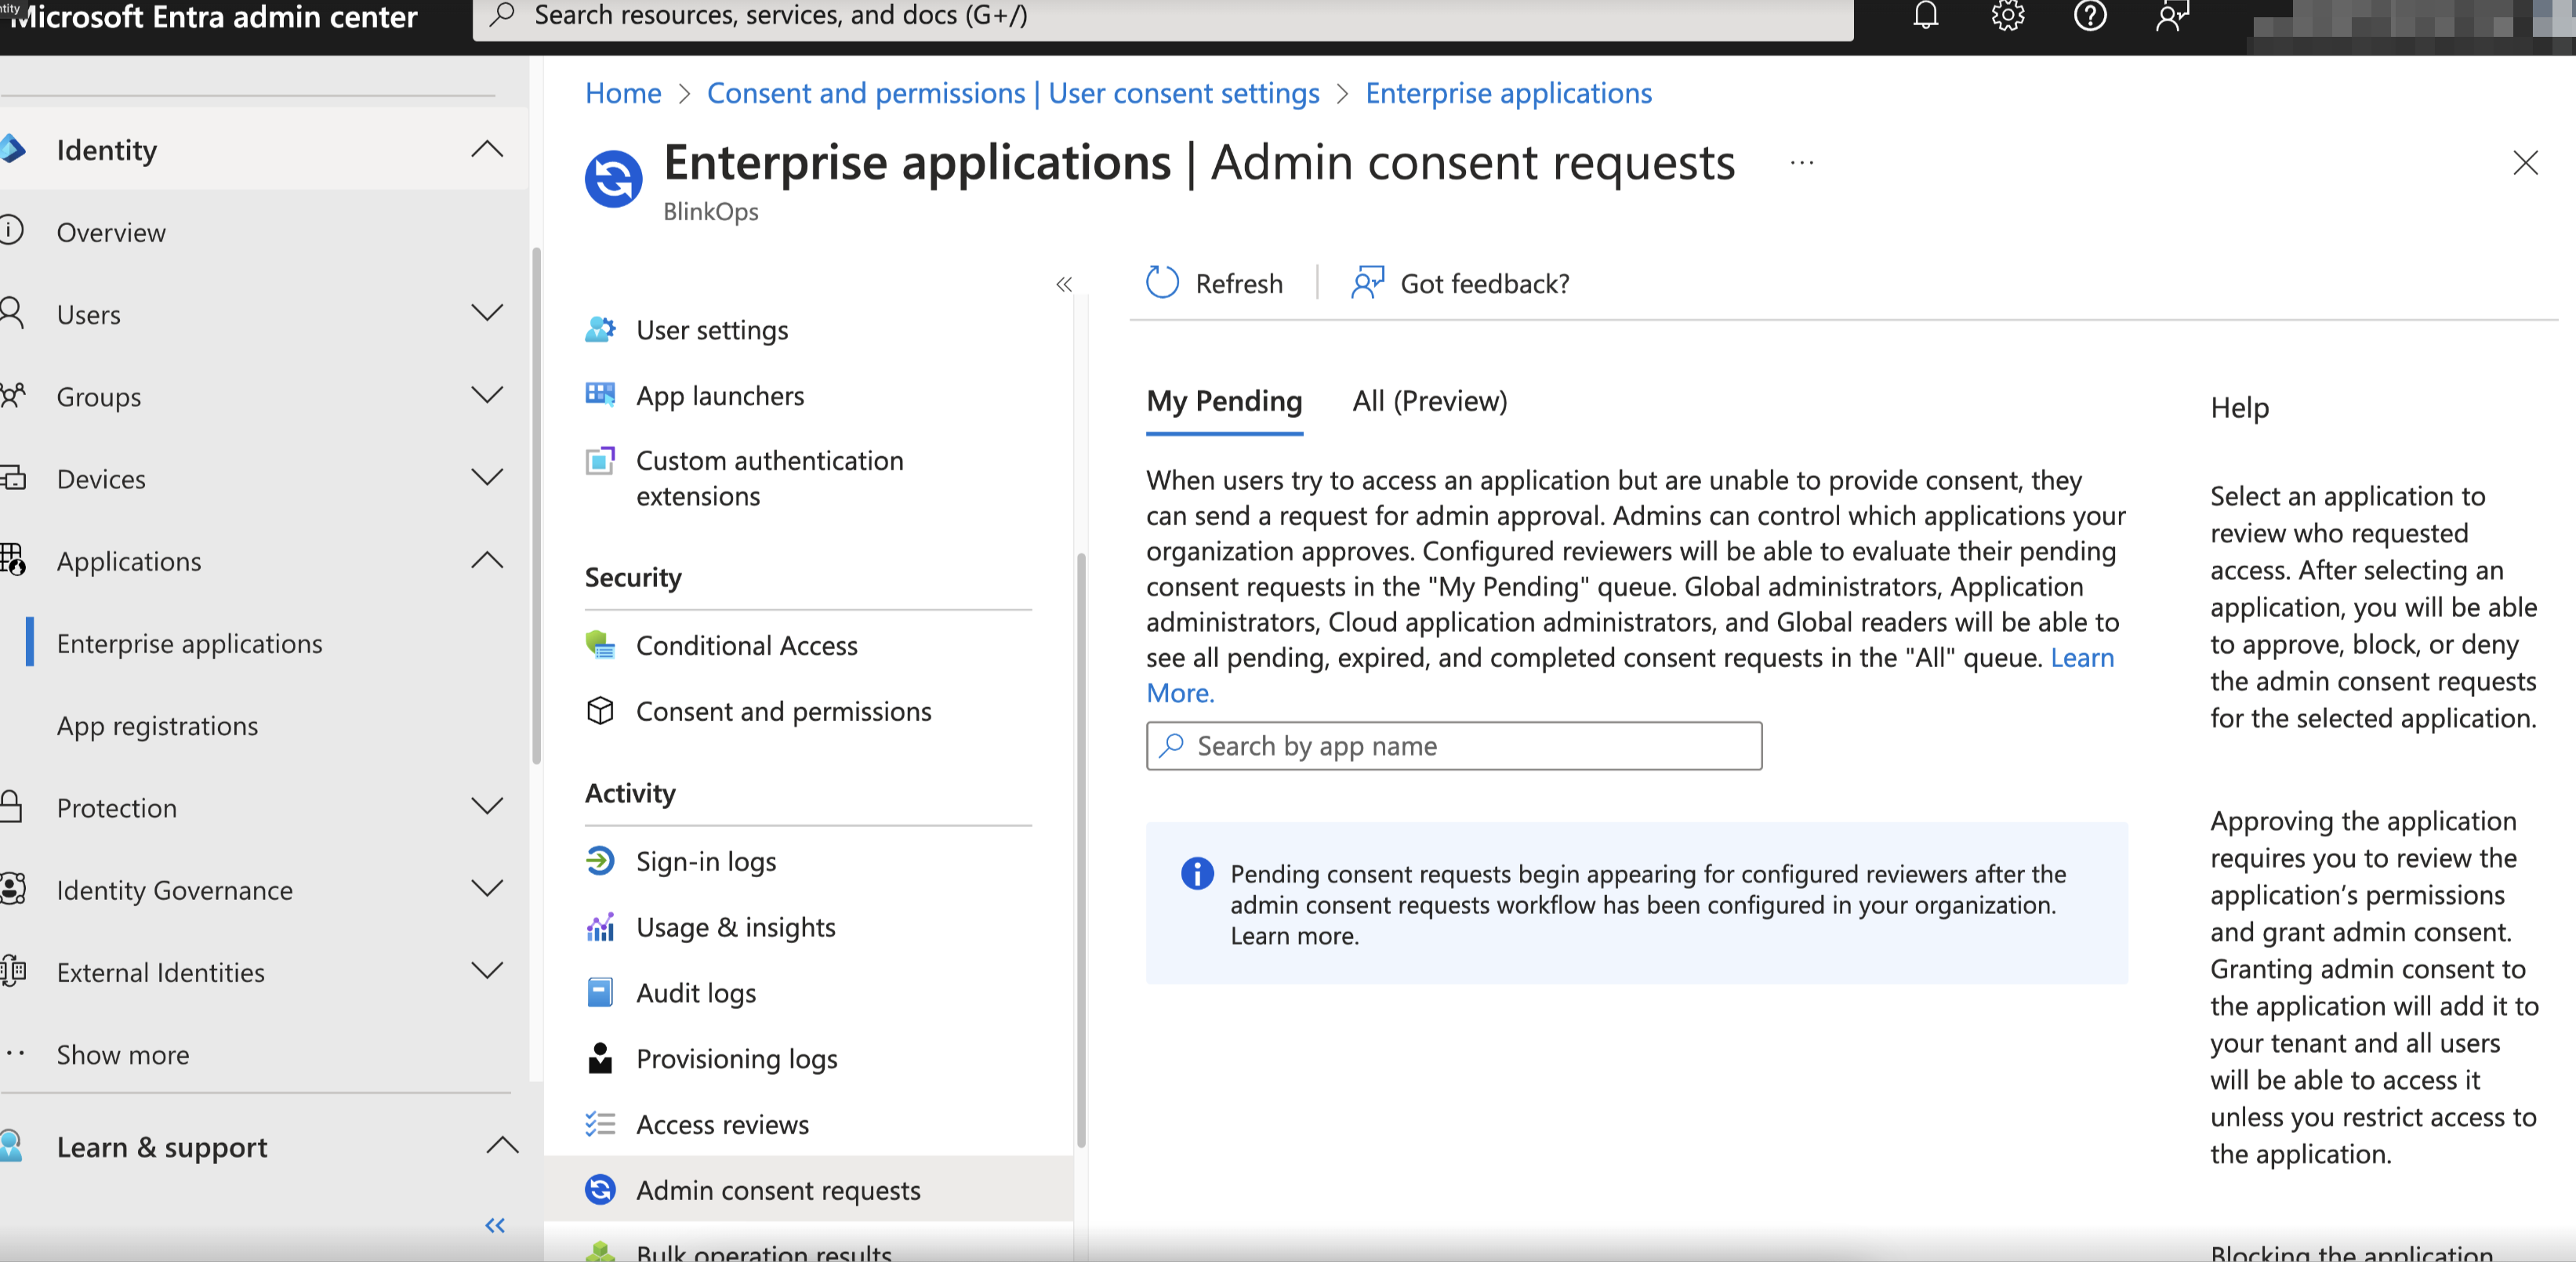Select the My Pending tab

(1224, 399)
